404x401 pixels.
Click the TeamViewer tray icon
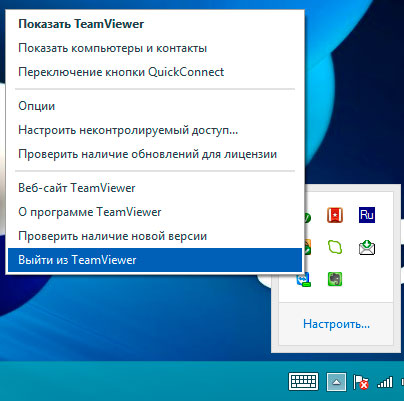click(304, 279)
